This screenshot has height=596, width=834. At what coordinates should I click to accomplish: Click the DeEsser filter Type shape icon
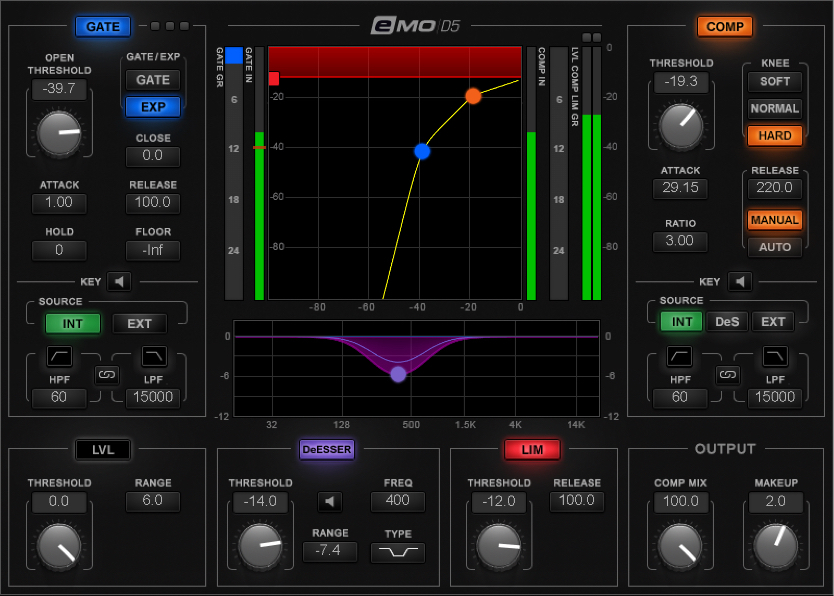pyautogui.click(x=398, y=552)
